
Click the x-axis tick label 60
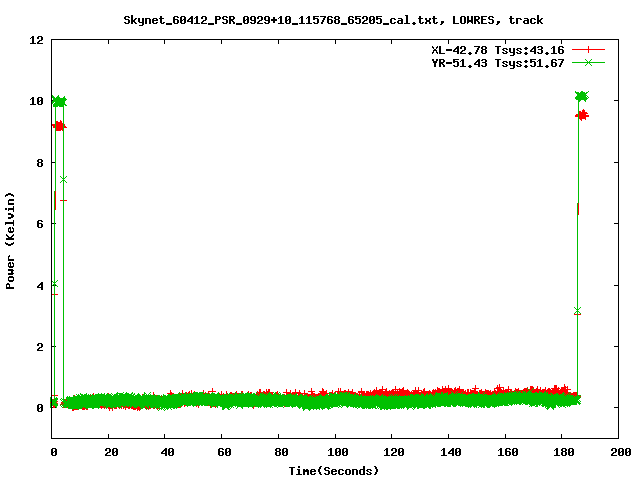pos(224,452)
